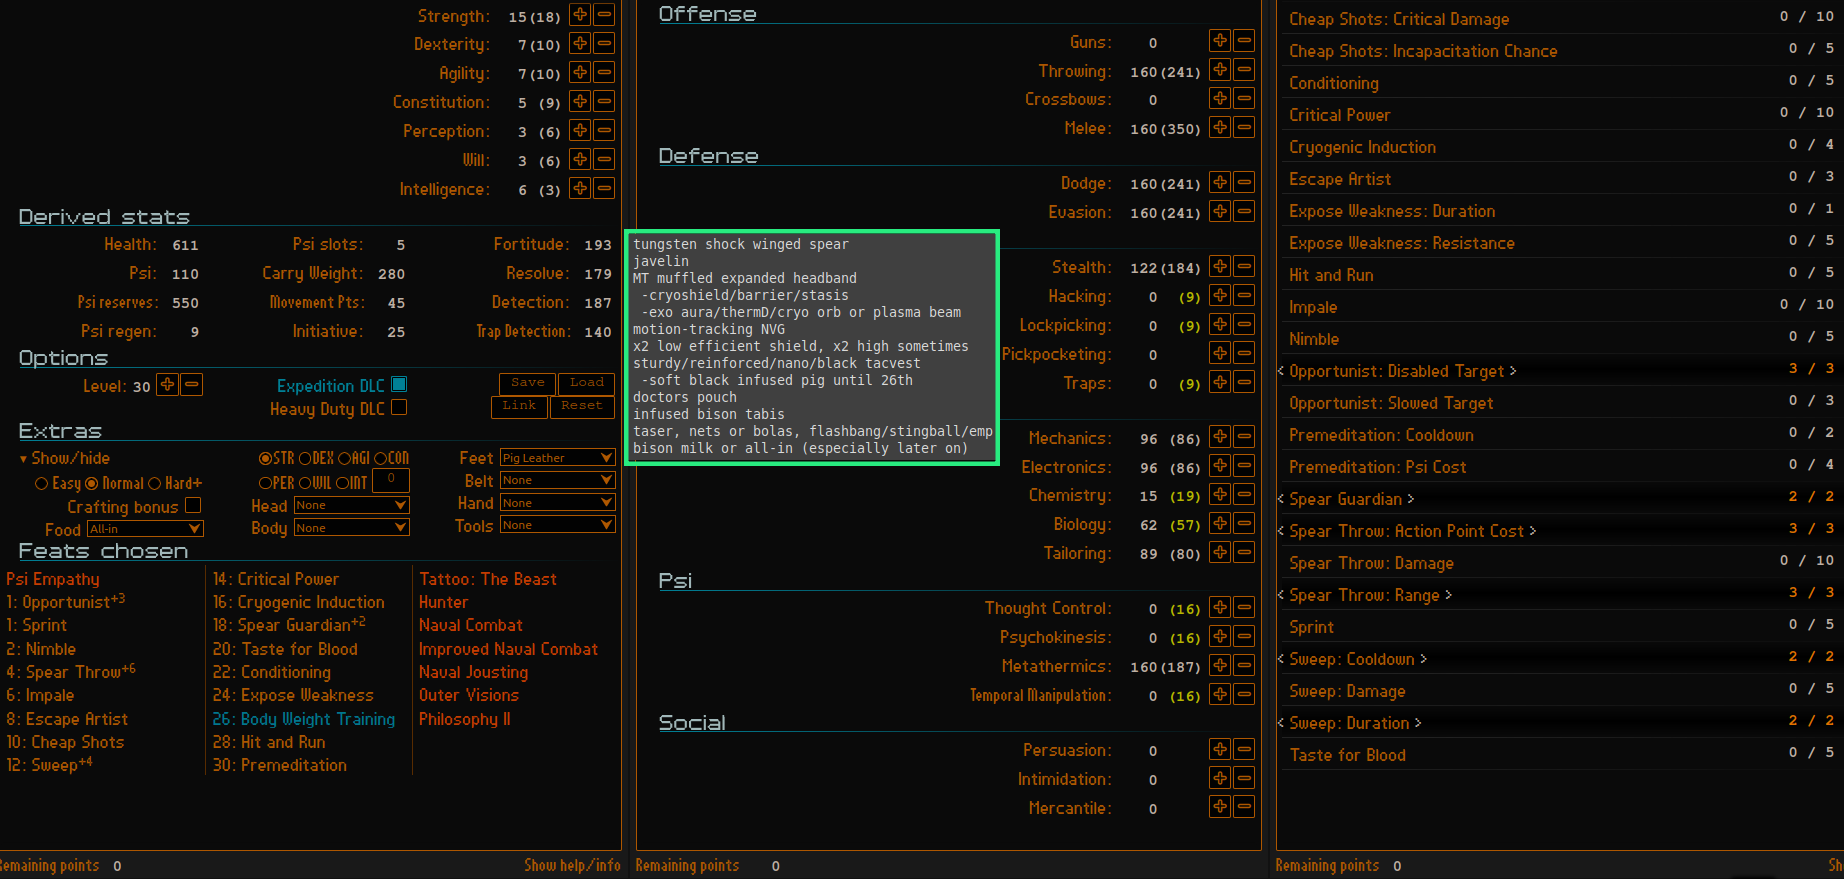Select Hard+ difficulty radio button
This screenshot has height=881, width=1844.
(x=154, y=484)
